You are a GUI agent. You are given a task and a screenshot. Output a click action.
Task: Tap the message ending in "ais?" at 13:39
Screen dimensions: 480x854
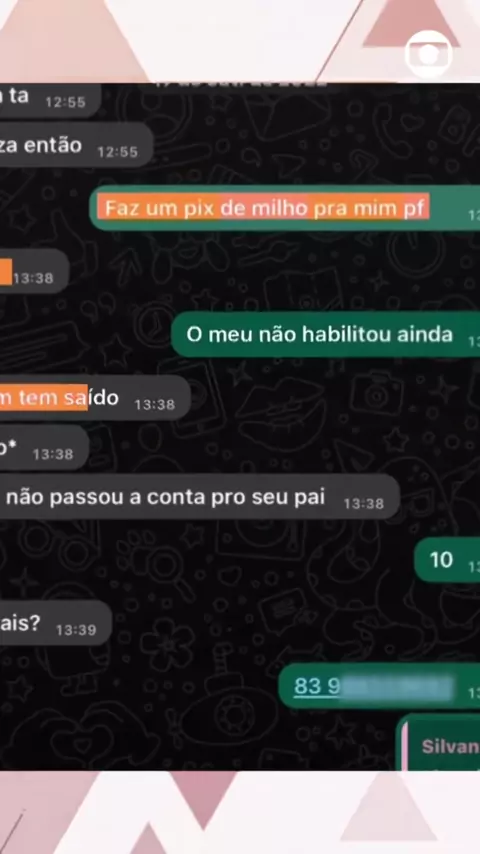coord(56,623)
